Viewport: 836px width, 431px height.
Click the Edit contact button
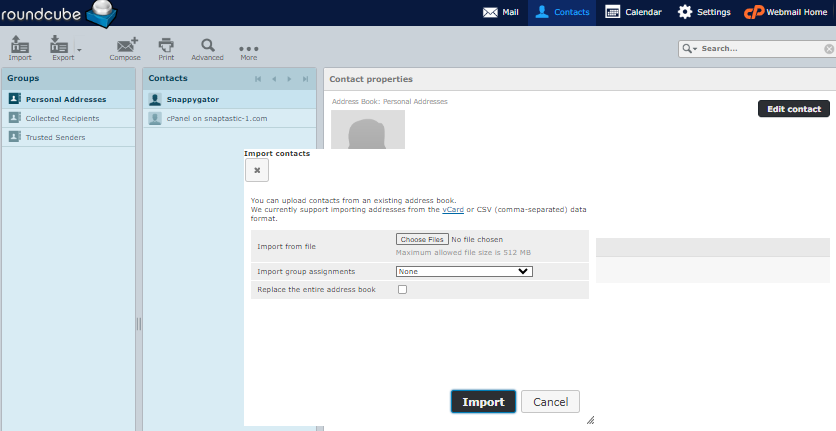tap(793, 109)
